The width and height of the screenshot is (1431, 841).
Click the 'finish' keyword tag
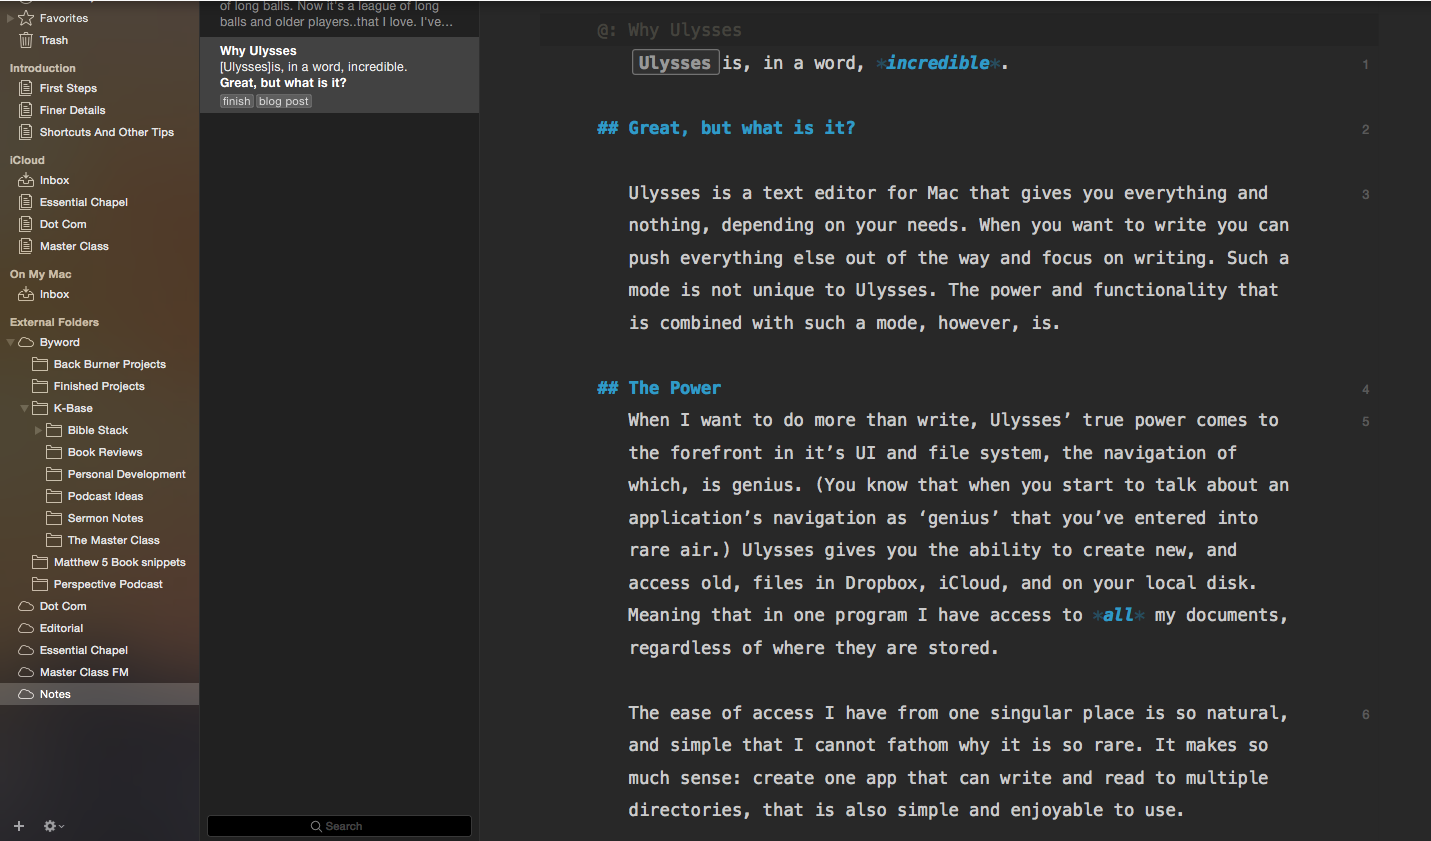[236, 101]
